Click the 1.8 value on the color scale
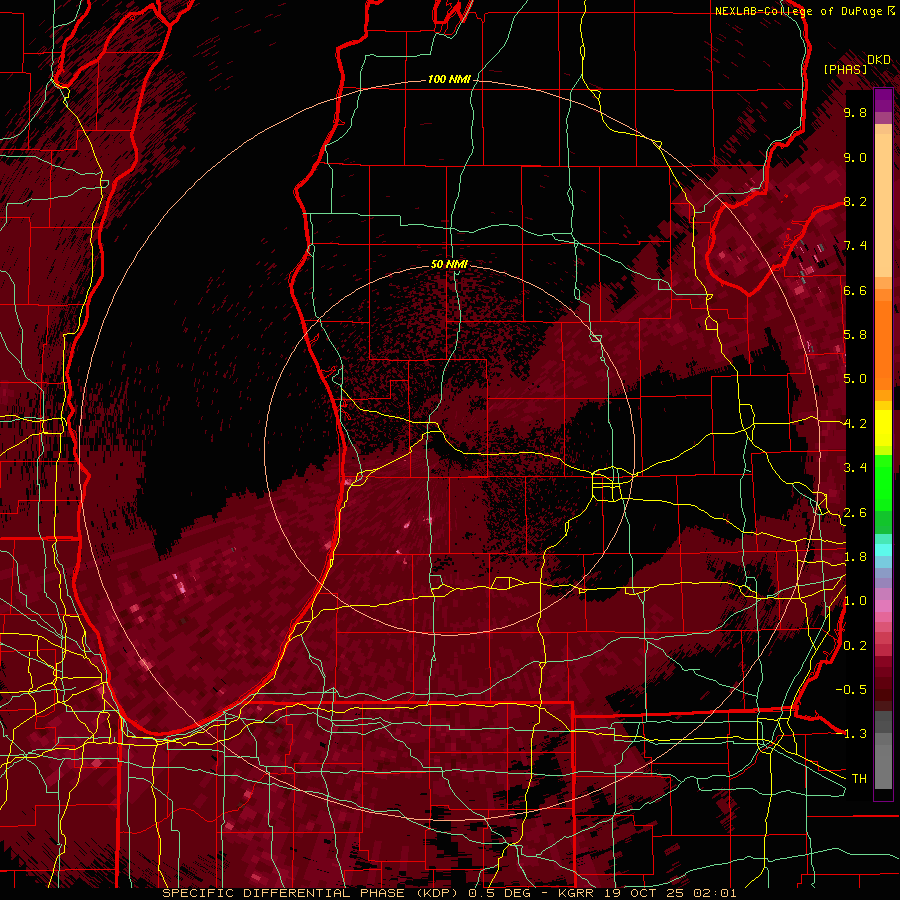900x900 pixels. click(855, 557)
